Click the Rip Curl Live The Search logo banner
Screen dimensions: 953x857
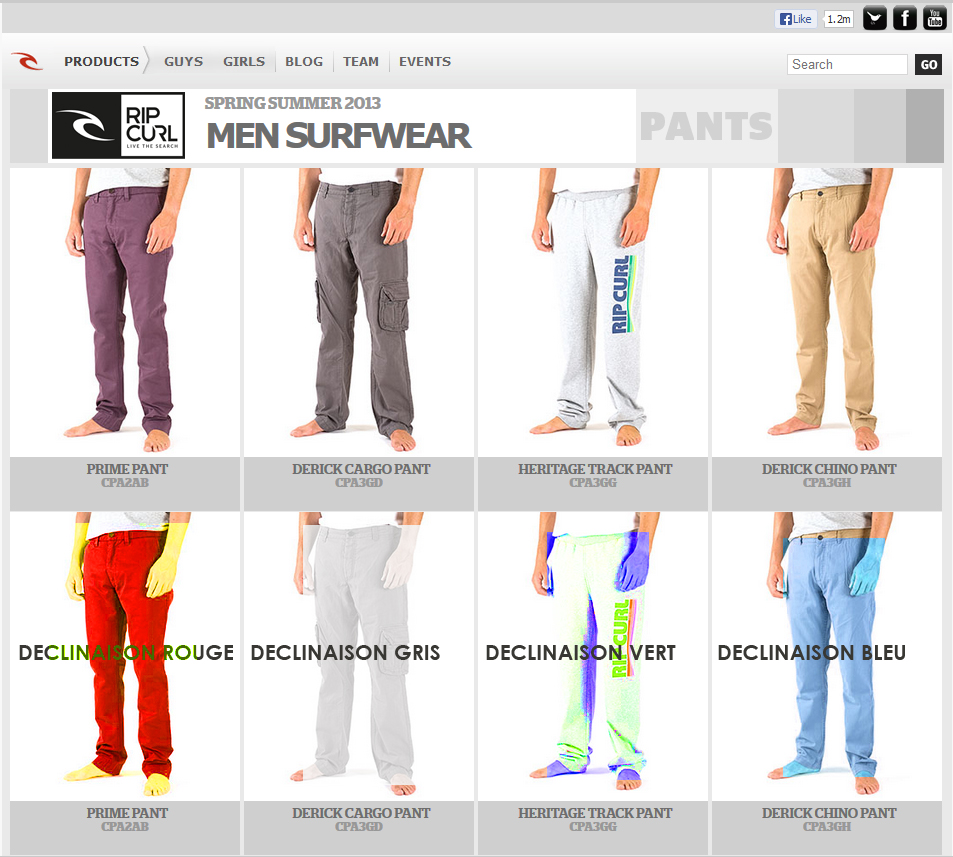click(119, 125)
